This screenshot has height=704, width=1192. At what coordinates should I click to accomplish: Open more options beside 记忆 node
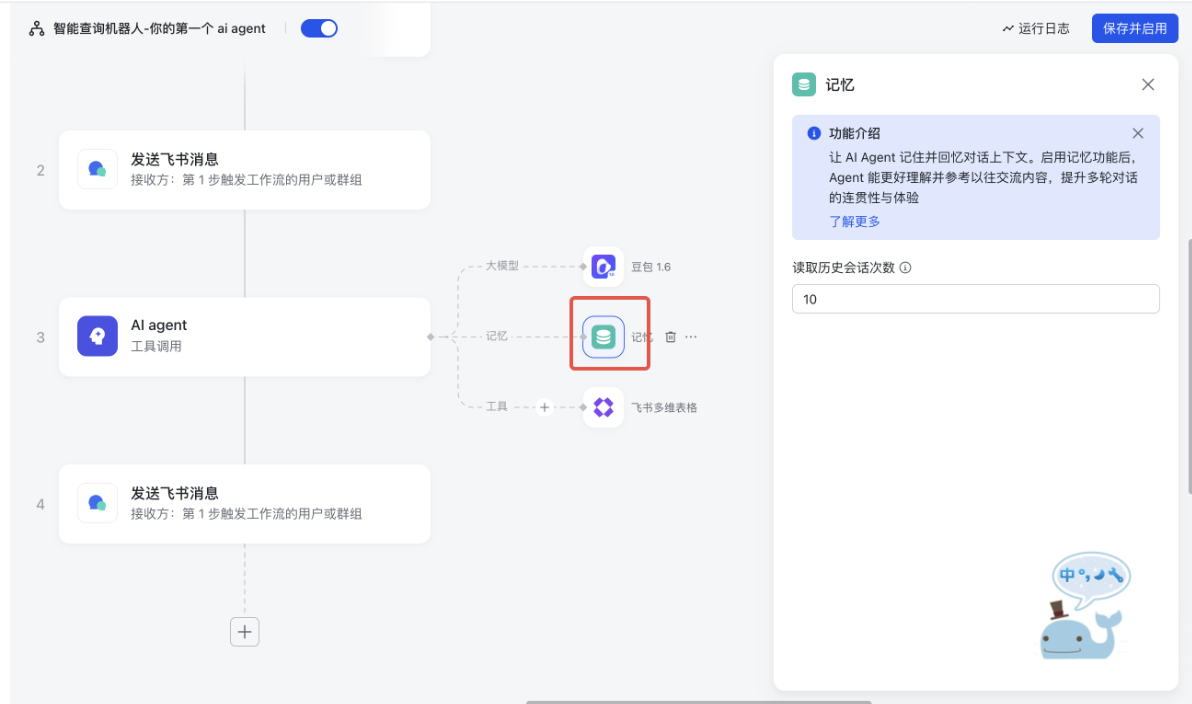[691, 337]
